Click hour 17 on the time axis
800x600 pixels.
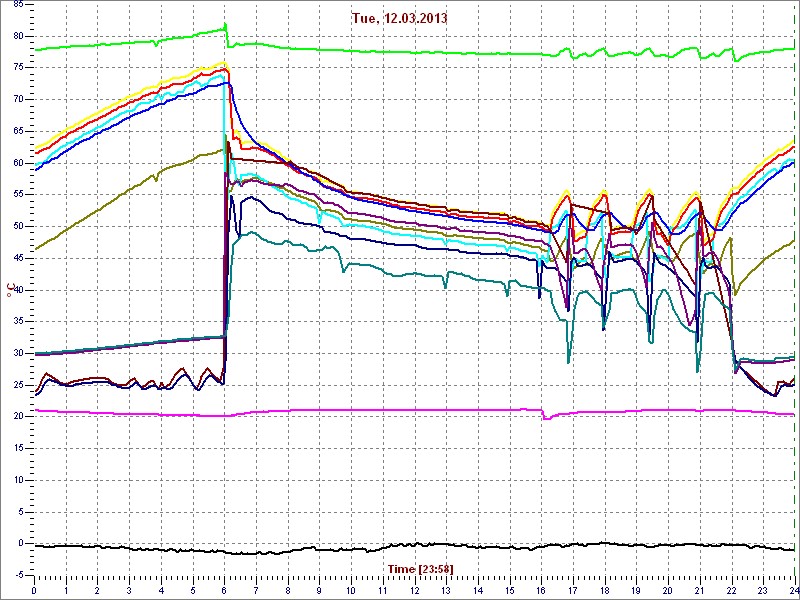[x=572, y=590]
